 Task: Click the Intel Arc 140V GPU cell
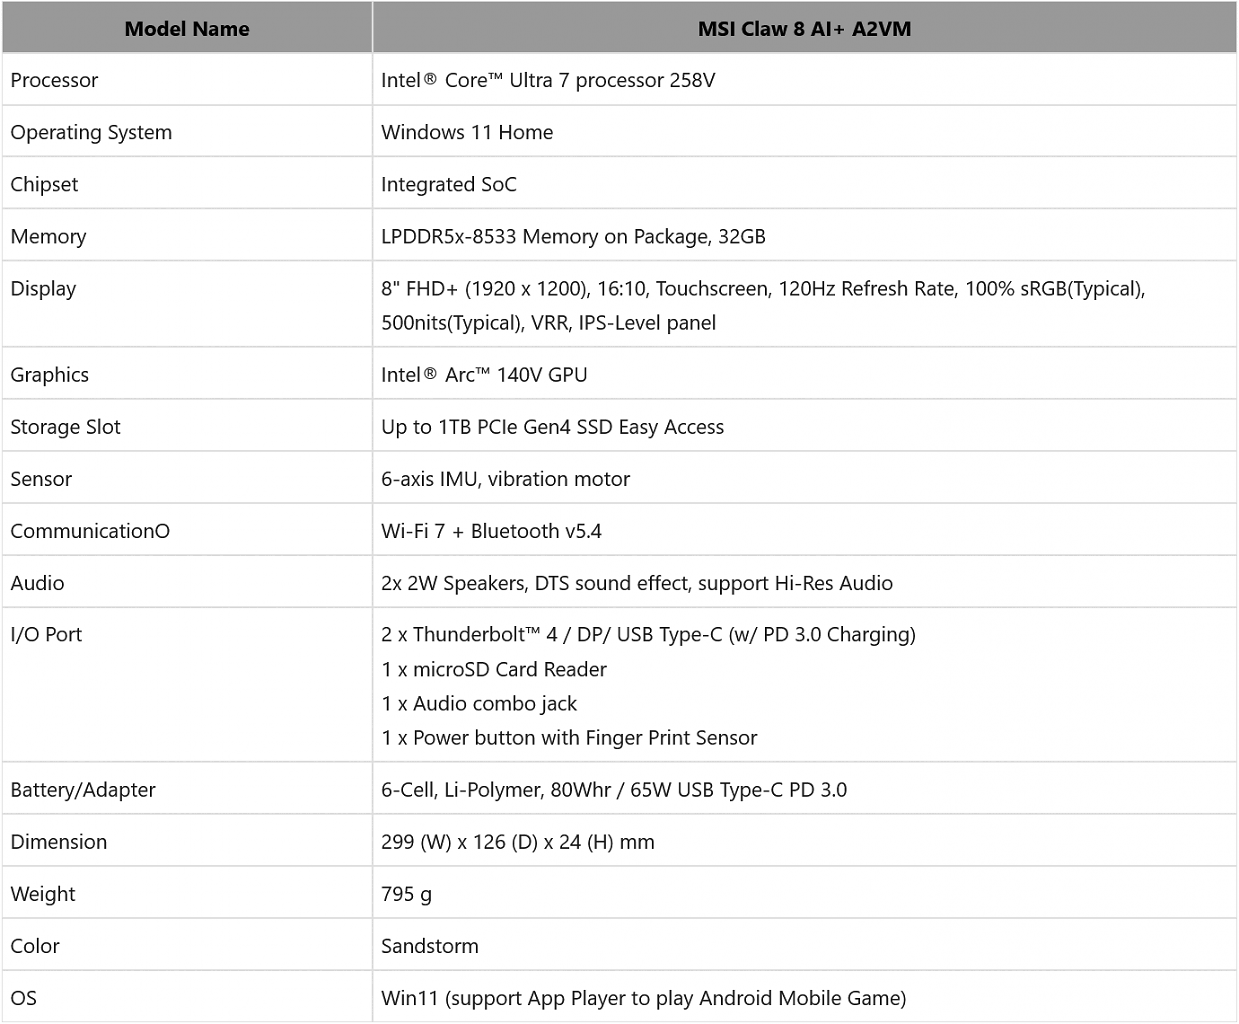coord(804,374)
